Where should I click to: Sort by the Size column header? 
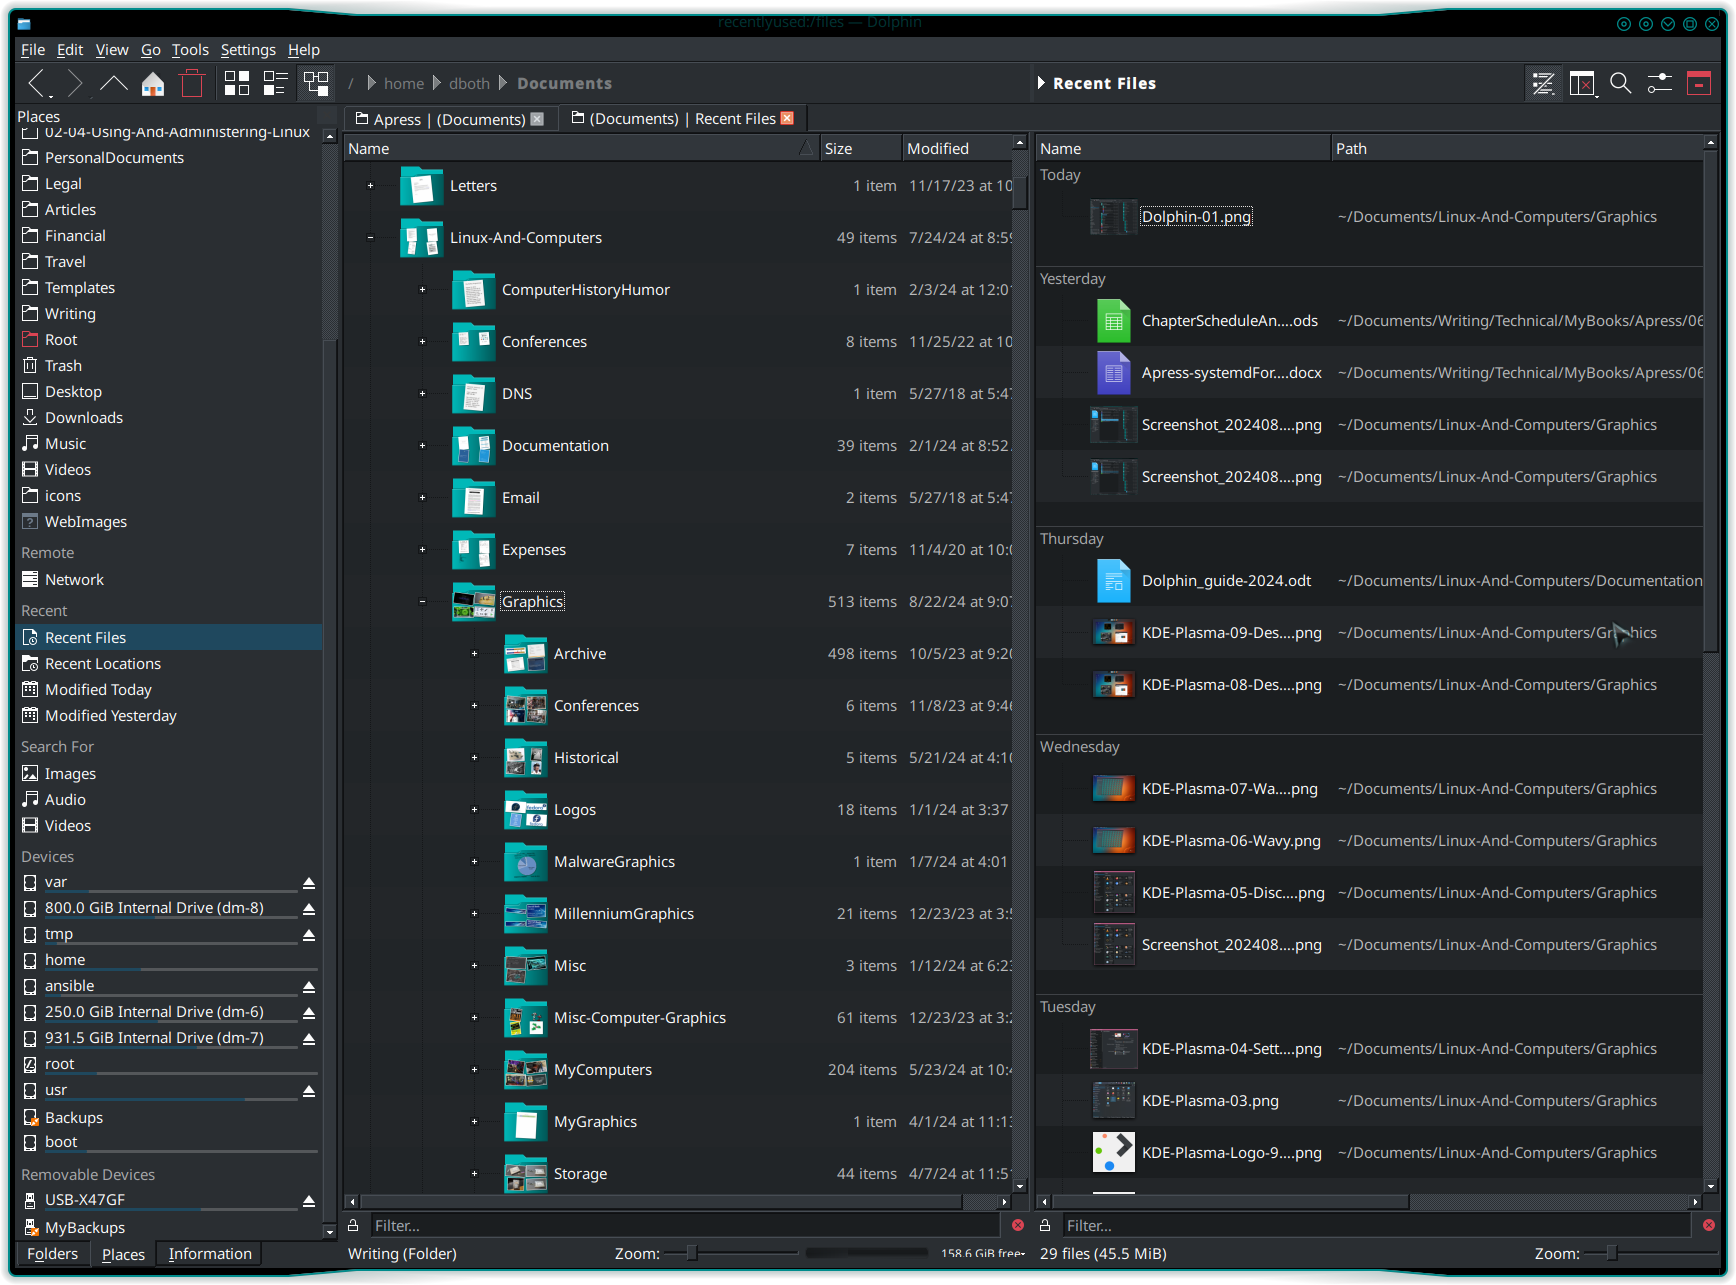click(x=860, y=149)
